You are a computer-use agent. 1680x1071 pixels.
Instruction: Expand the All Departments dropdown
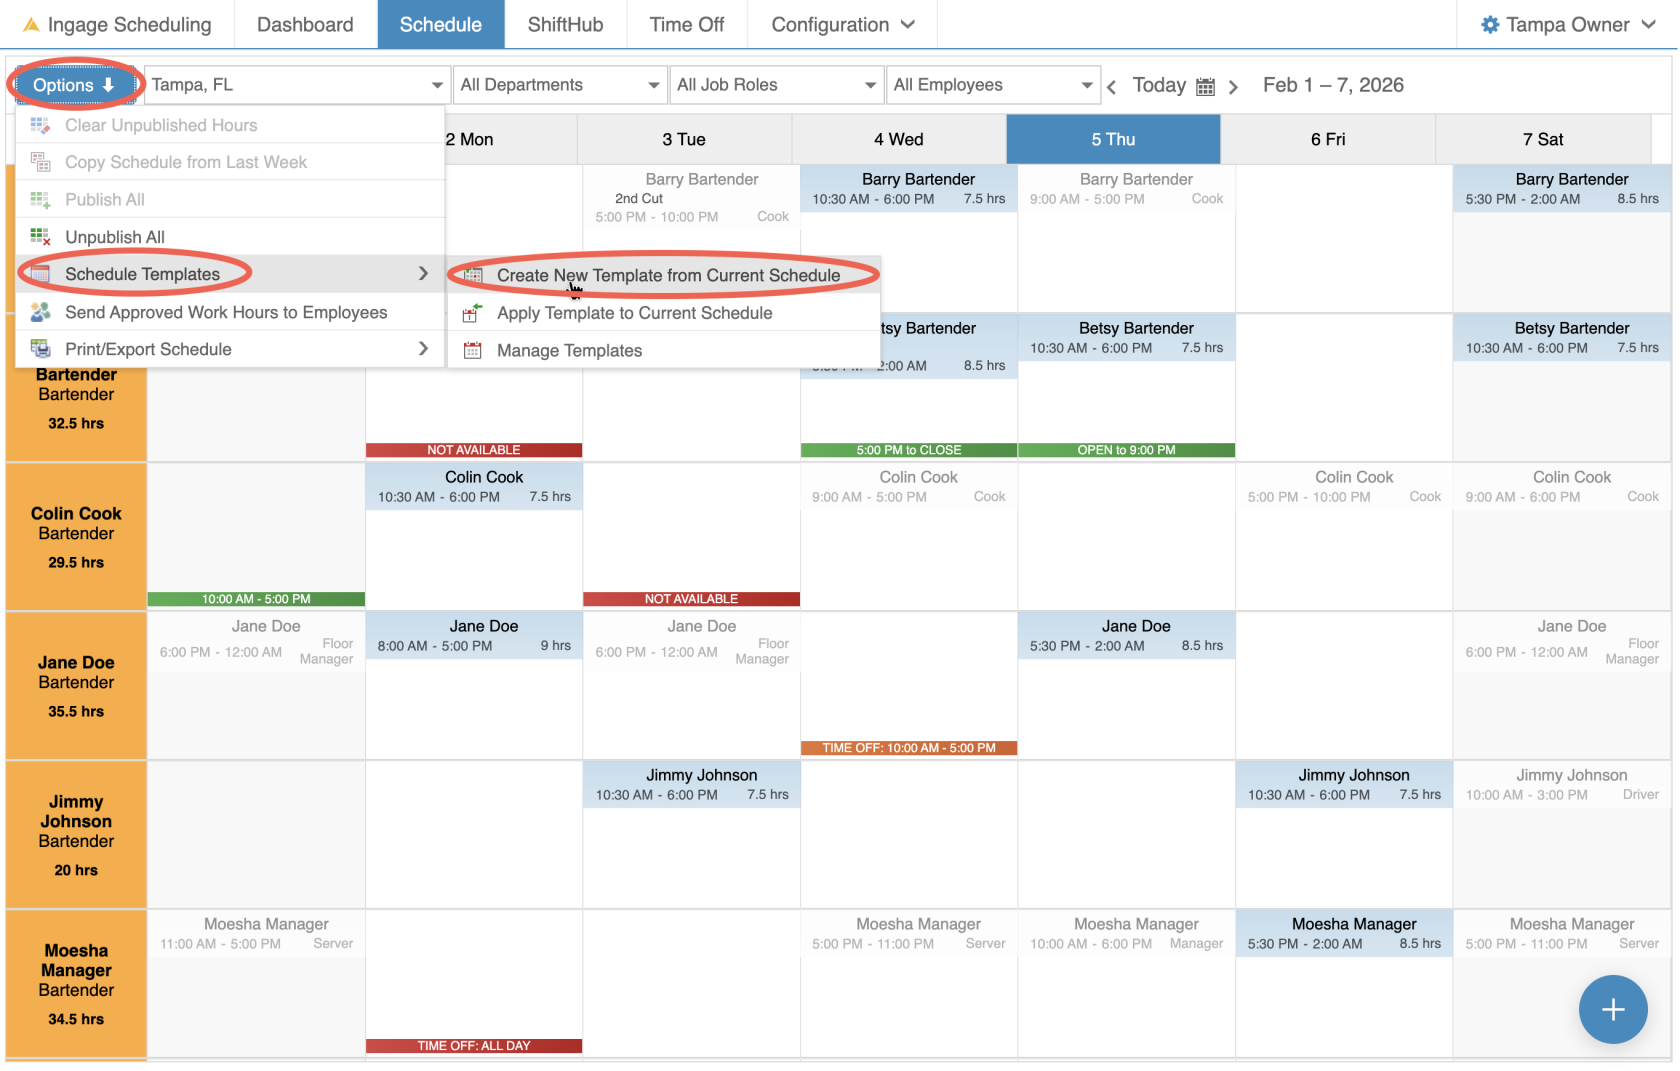(560, 85)
